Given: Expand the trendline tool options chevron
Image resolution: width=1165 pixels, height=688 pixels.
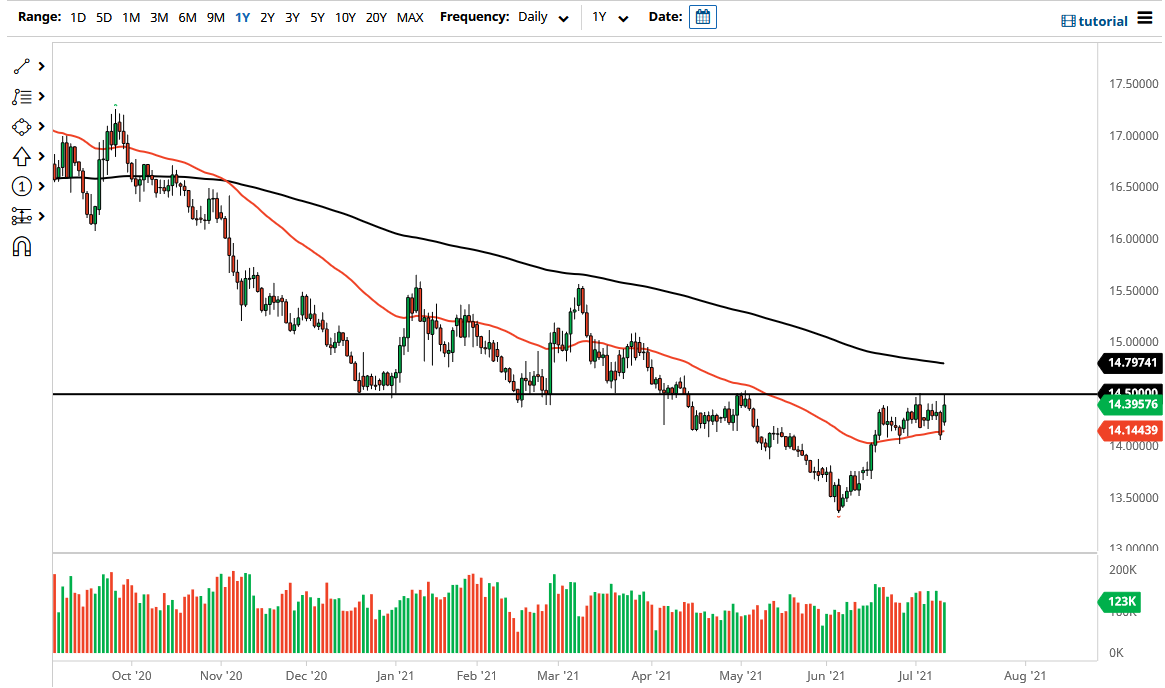Looking at the screenshot, I should (x=41, y=66).
